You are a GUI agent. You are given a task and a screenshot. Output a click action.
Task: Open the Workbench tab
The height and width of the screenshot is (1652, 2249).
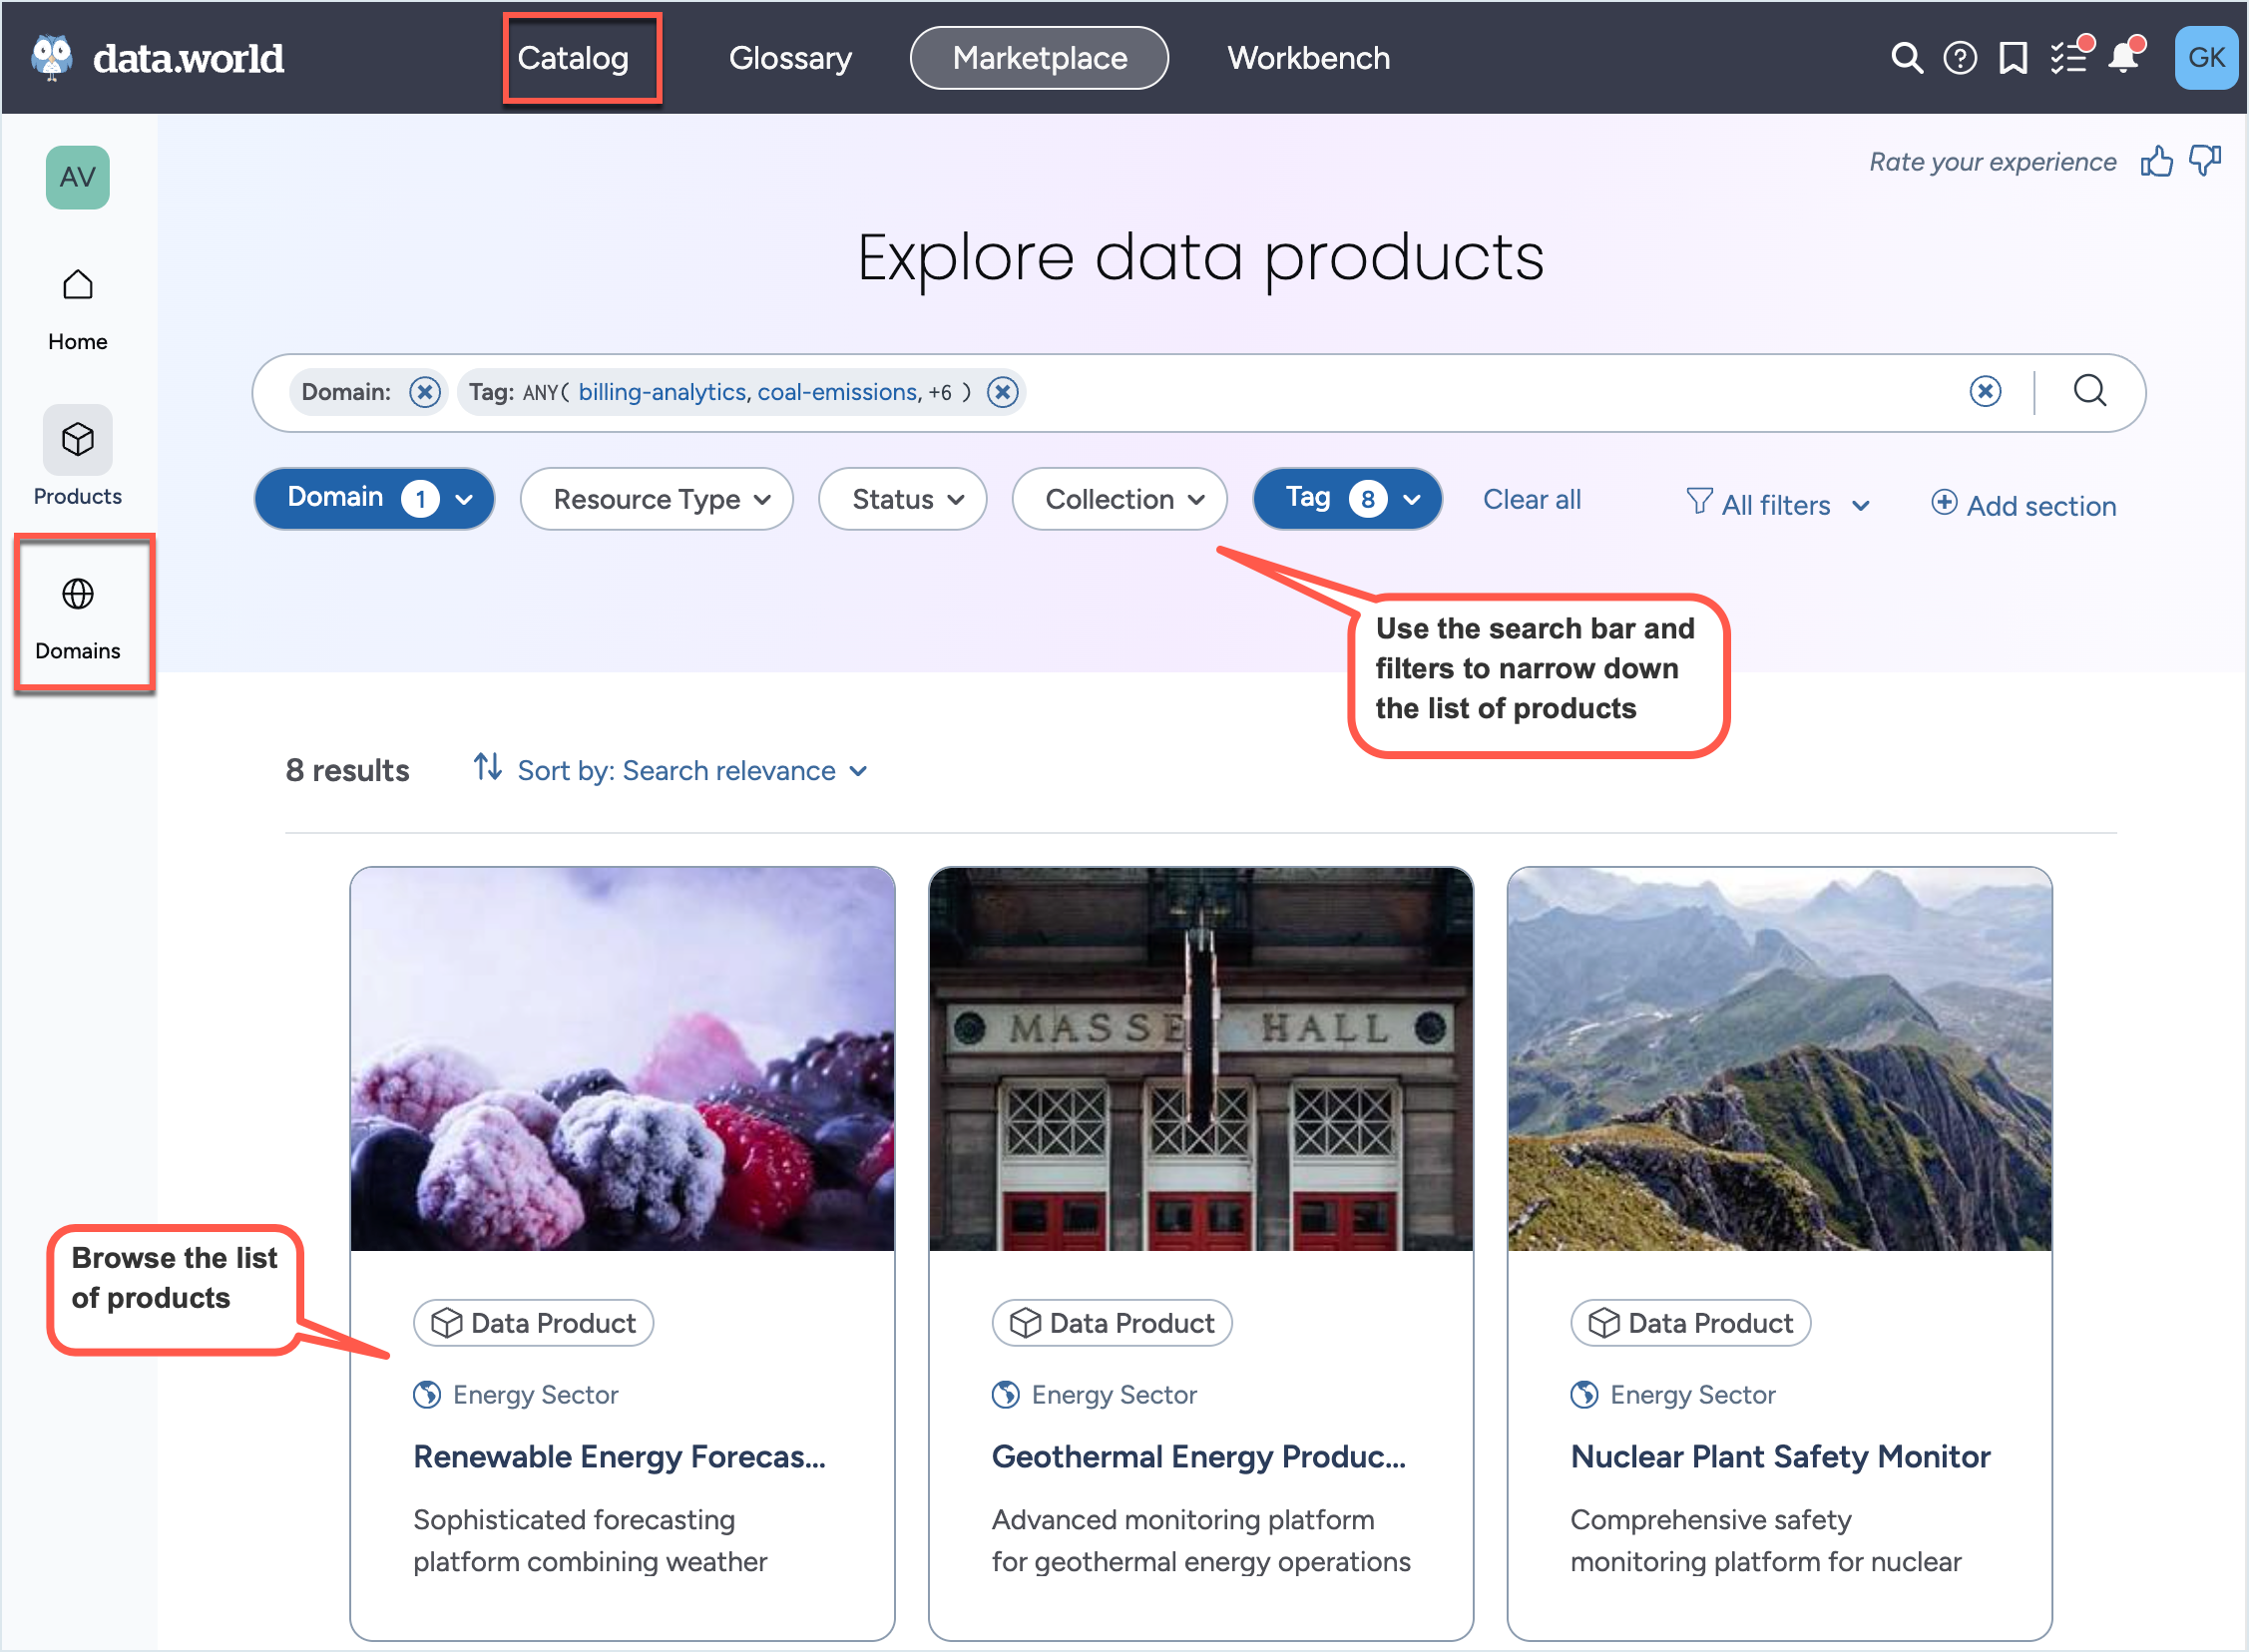tap(1308, 58)
